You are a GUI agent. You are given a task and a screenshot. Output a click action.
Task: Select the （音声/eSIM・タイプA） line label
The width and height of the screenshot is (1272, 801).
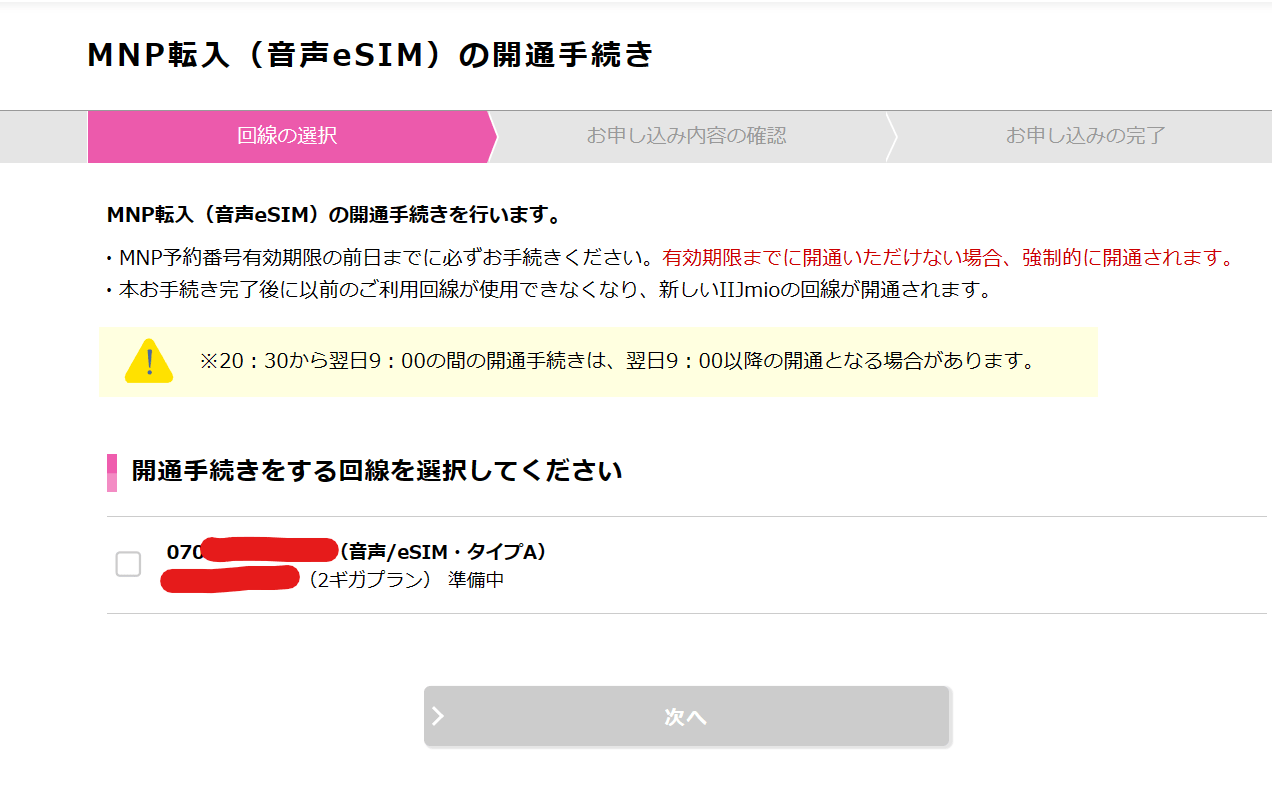coord(443,552)
